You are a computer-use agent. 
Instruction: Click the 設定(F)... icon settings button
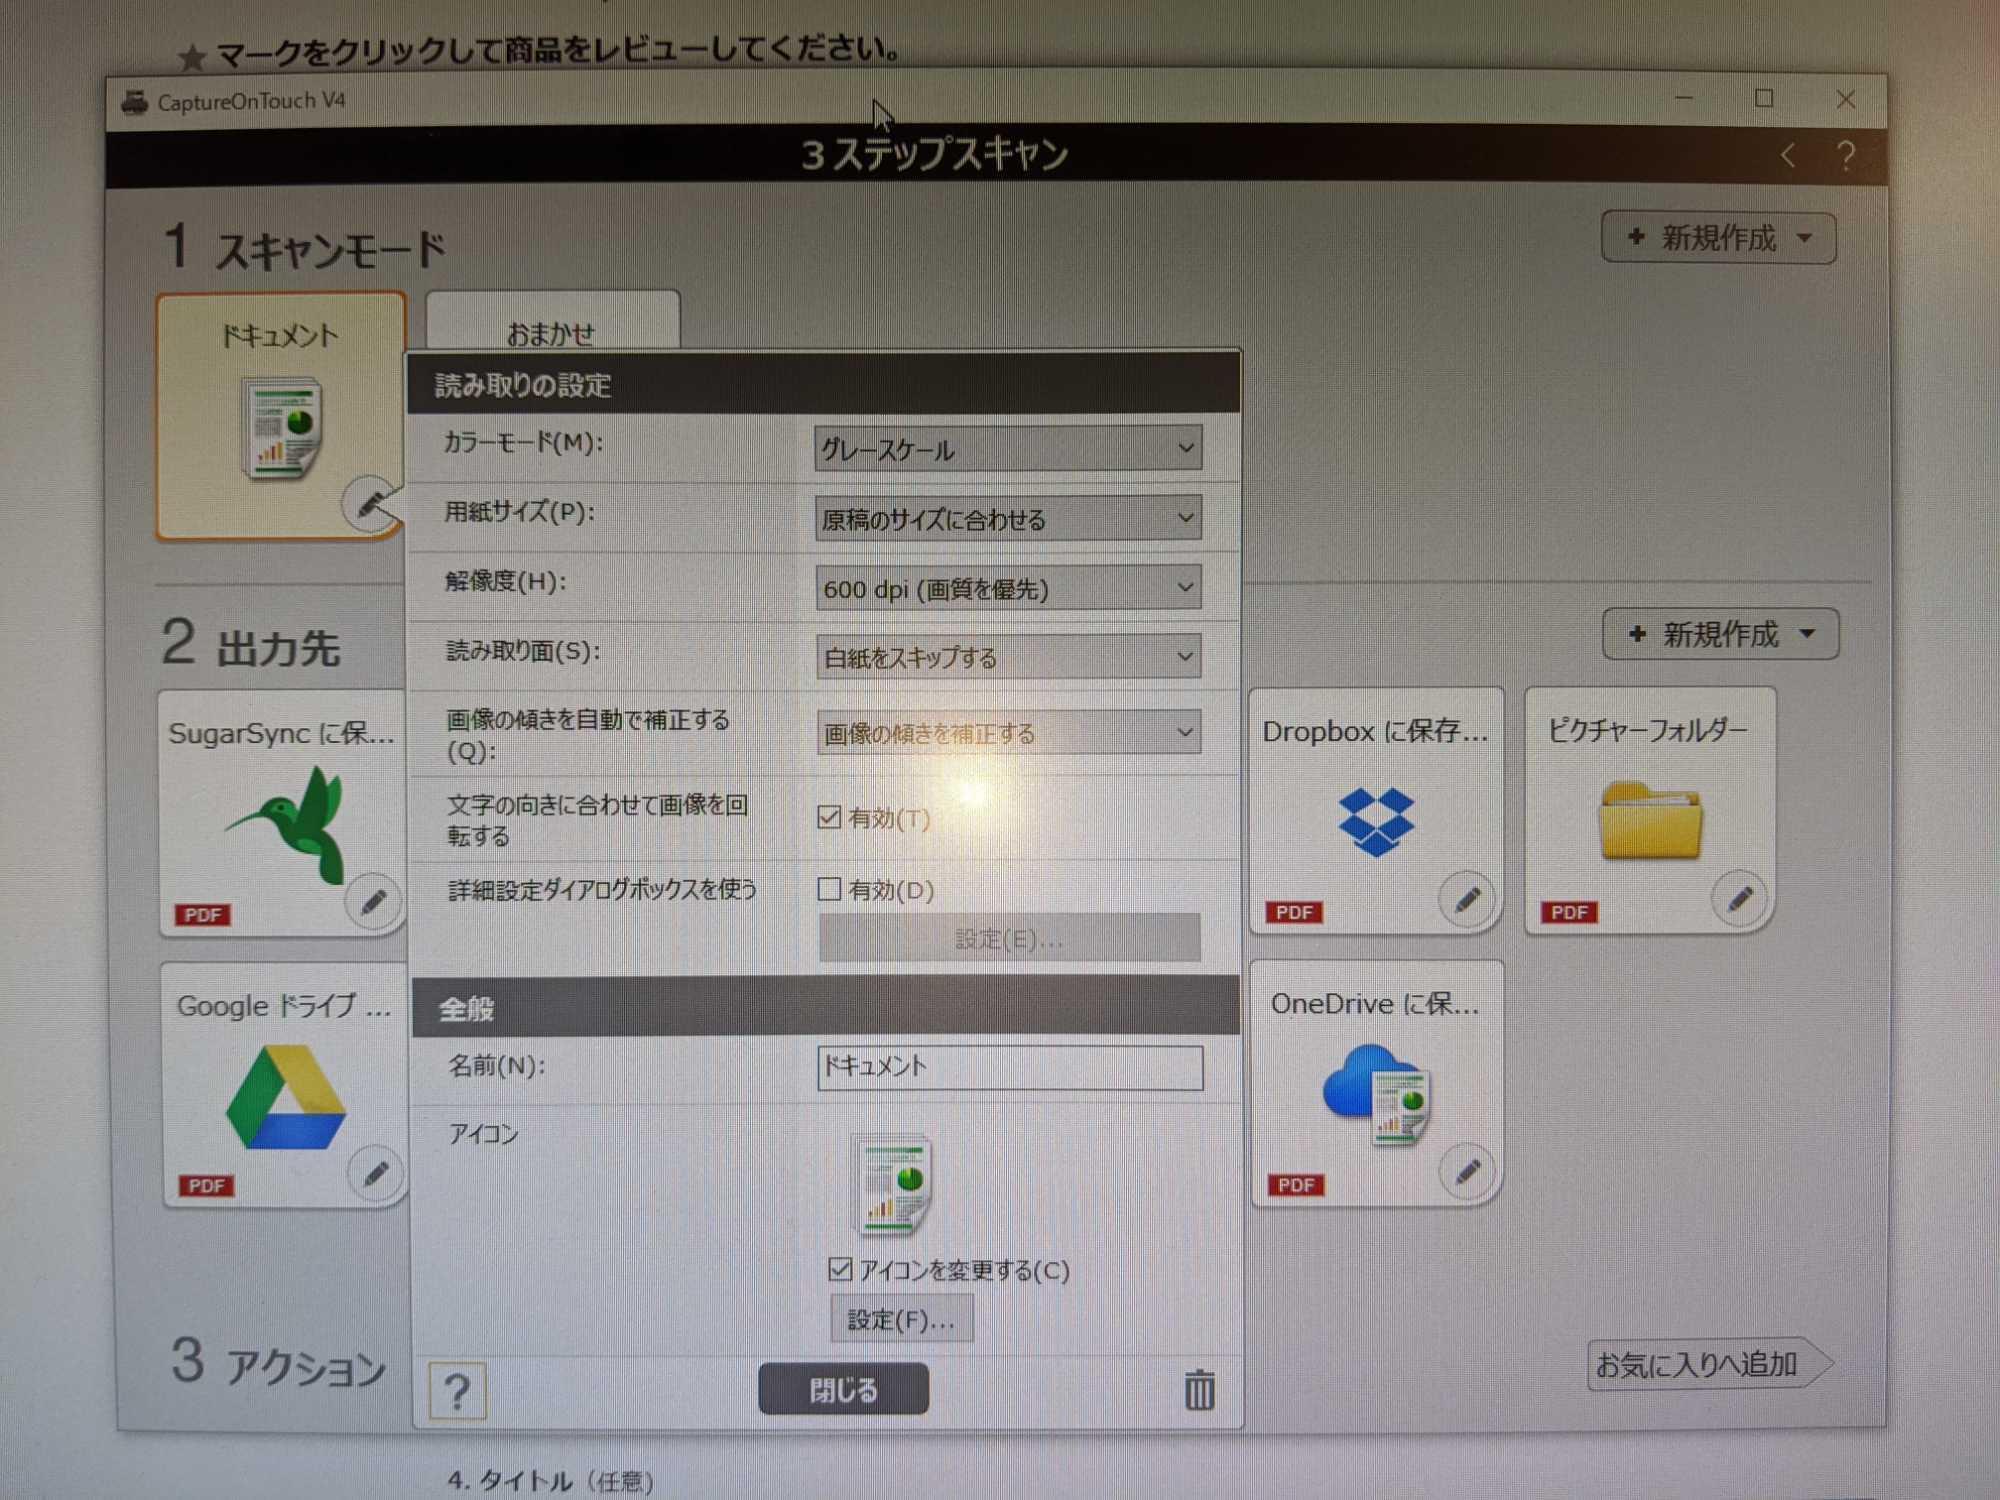point(901,1319)
